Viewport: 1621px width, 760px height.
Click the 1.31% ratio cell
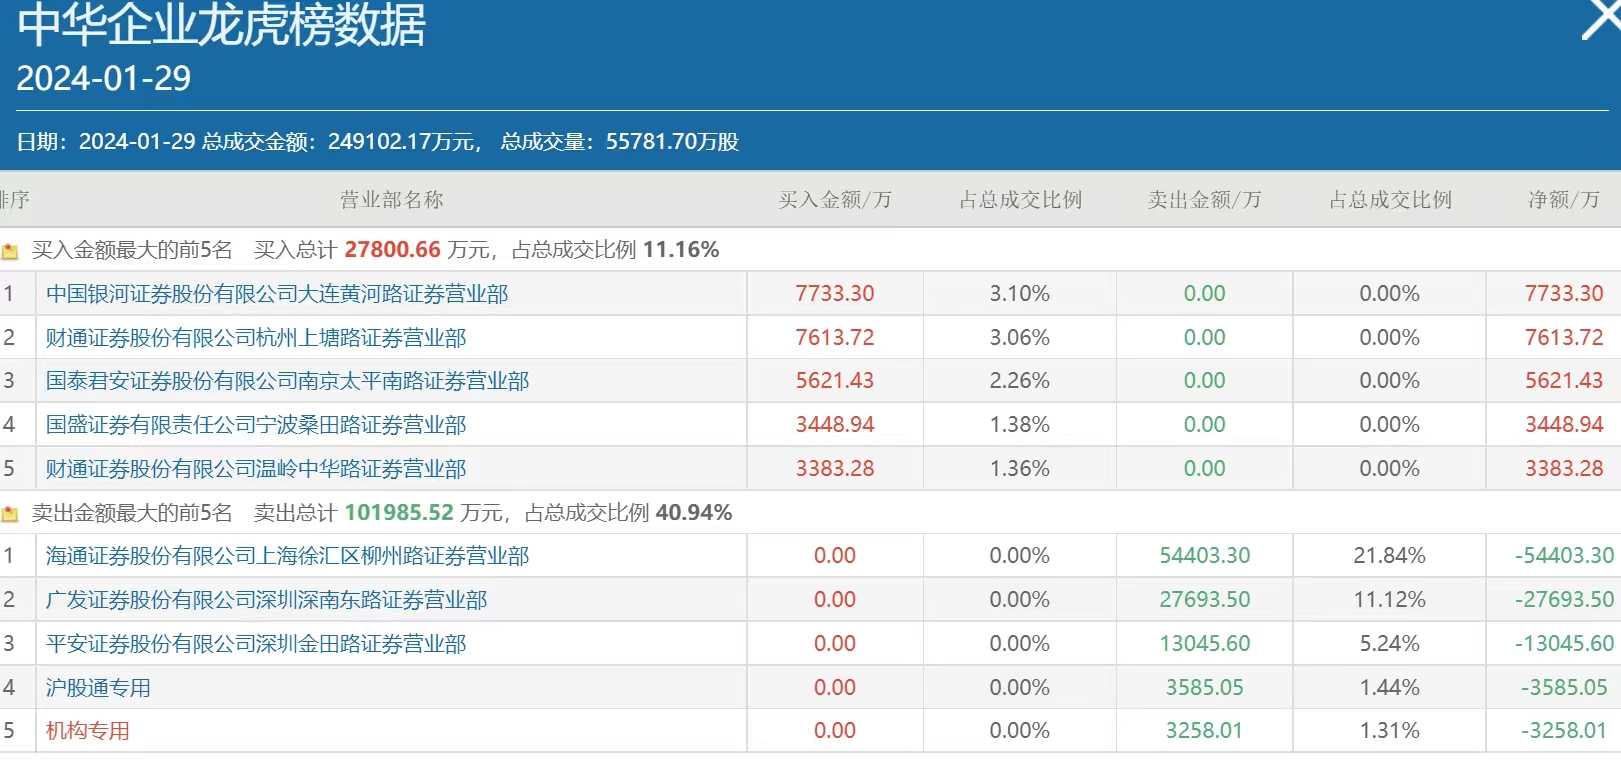point(1390,731)
